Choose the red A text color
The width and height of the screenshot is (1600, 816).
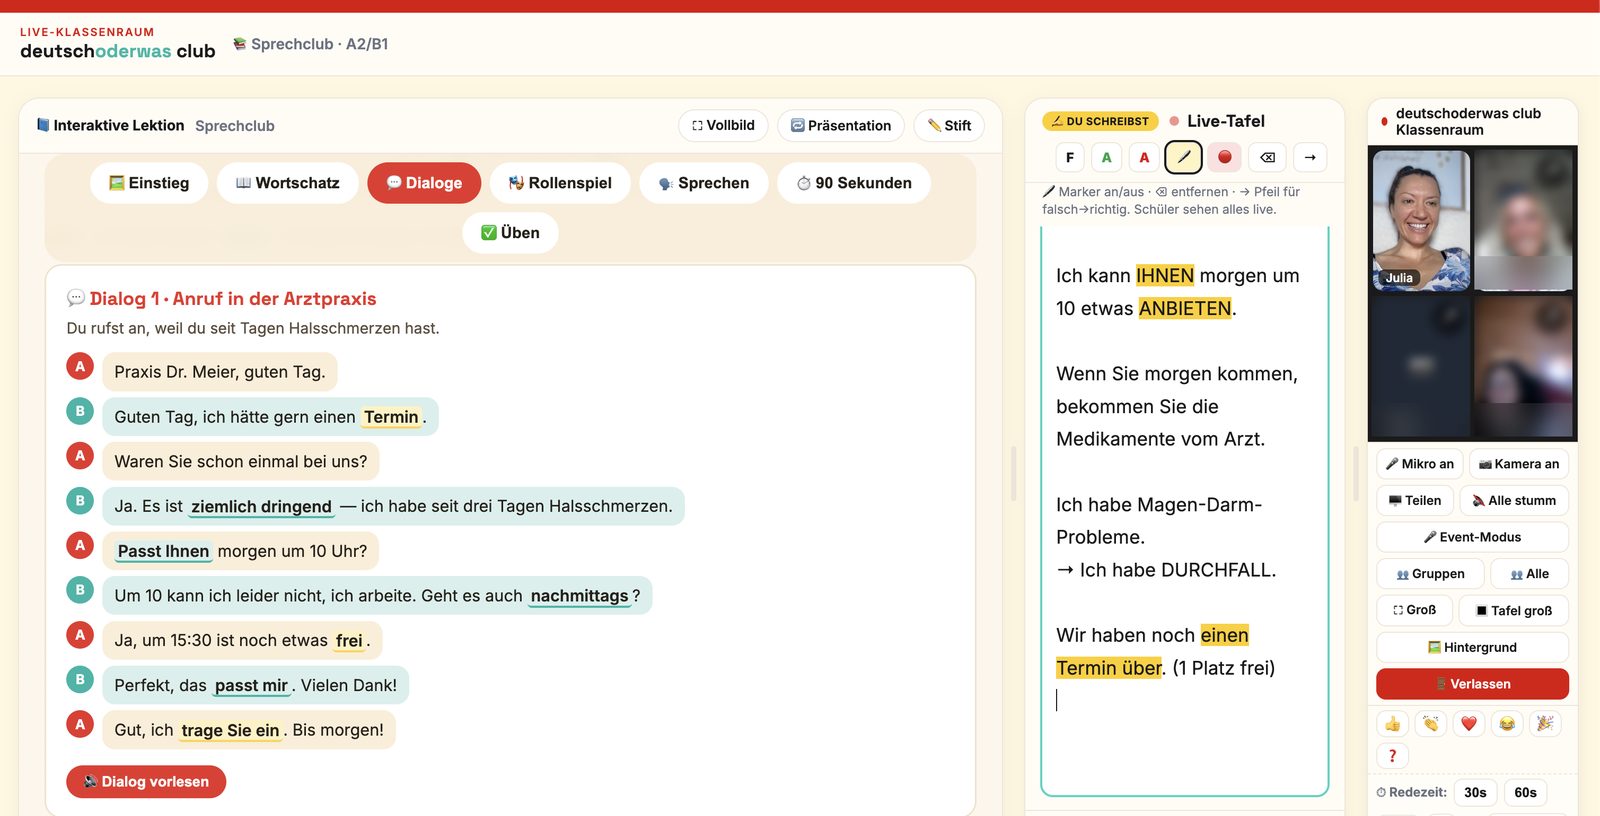click(x=1145, y=157)
